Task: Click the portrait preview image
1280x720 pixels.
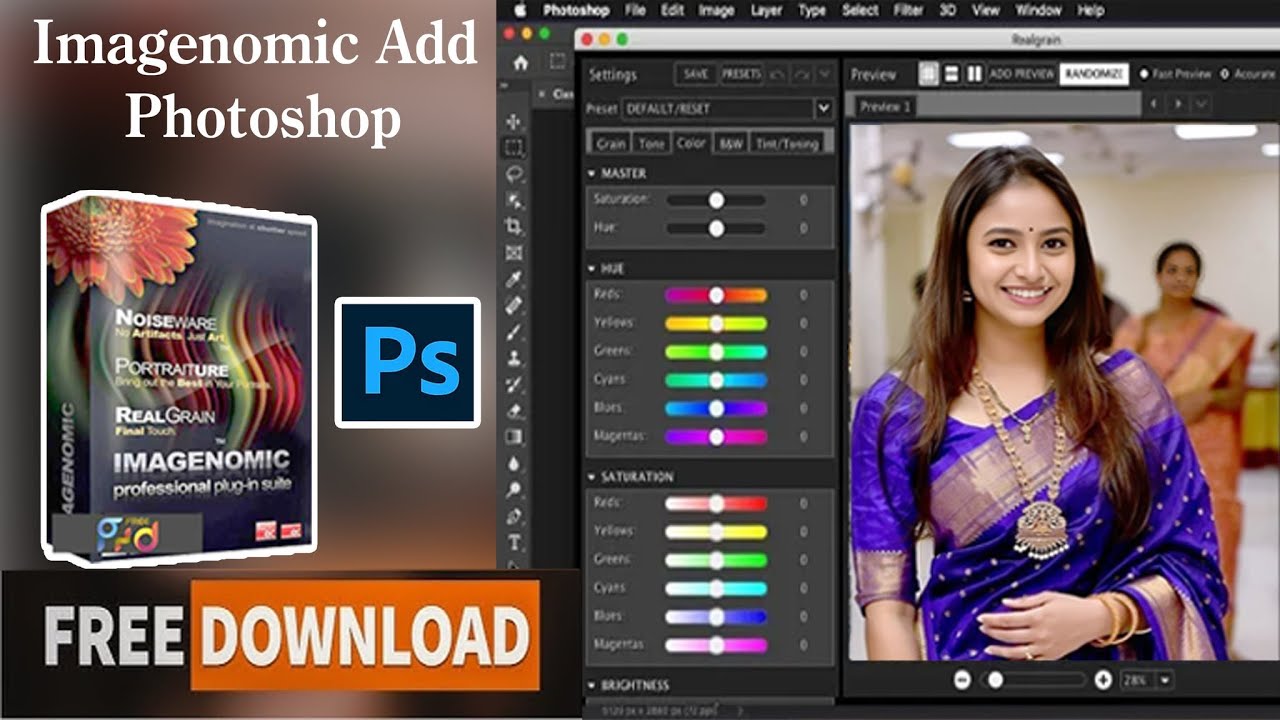Action: [1063, 392]
